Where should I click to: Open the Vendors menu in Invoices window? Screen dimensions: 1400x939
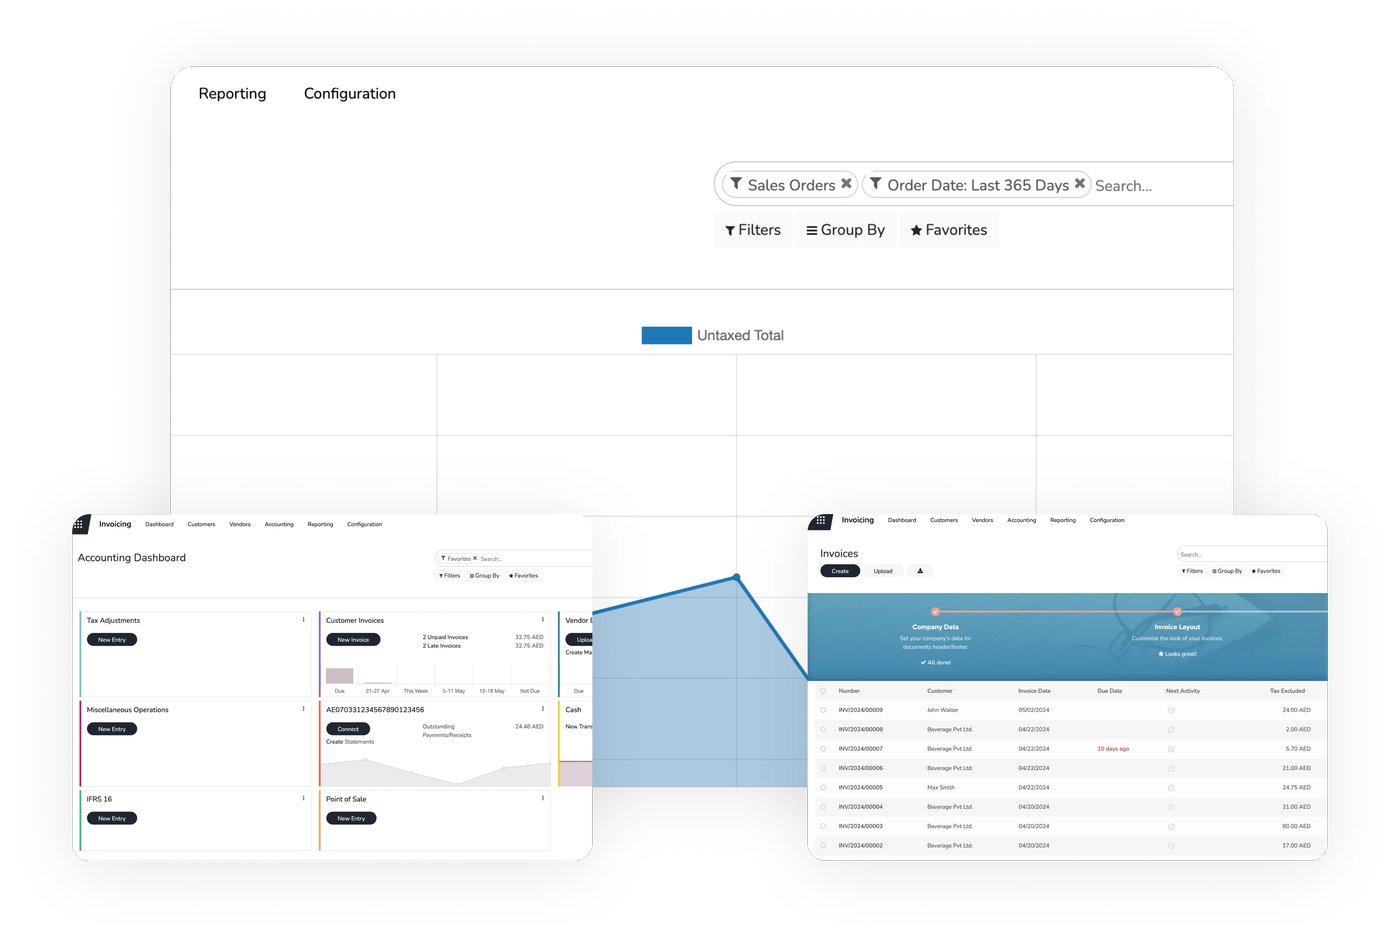[x=982, y=520]
